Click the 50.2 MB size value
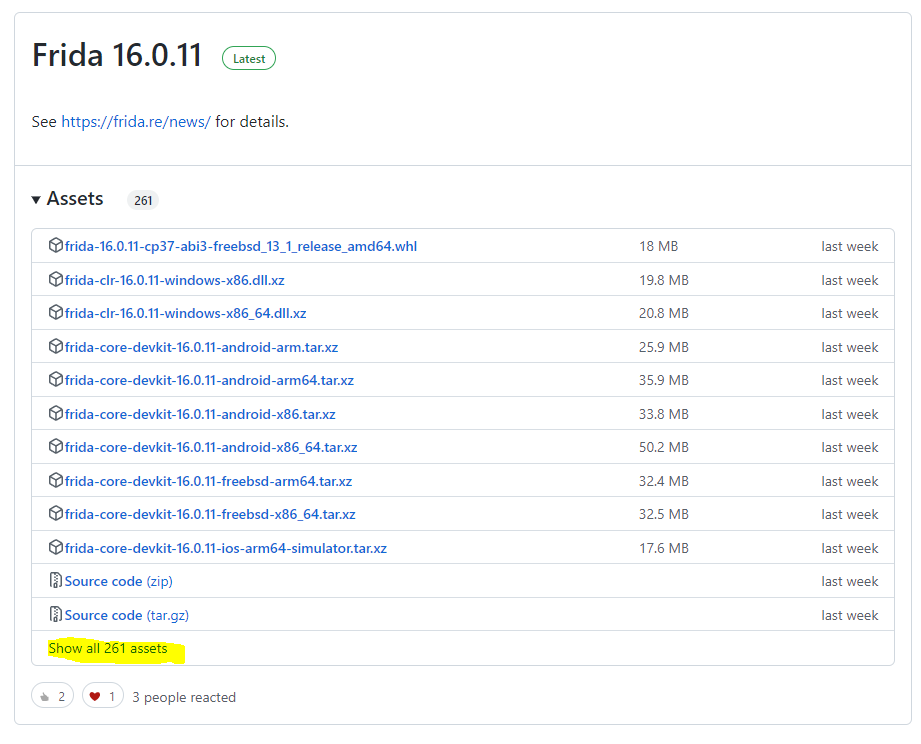Image resolution: width=921 pixels, height=744 pixels. (664, 447)
